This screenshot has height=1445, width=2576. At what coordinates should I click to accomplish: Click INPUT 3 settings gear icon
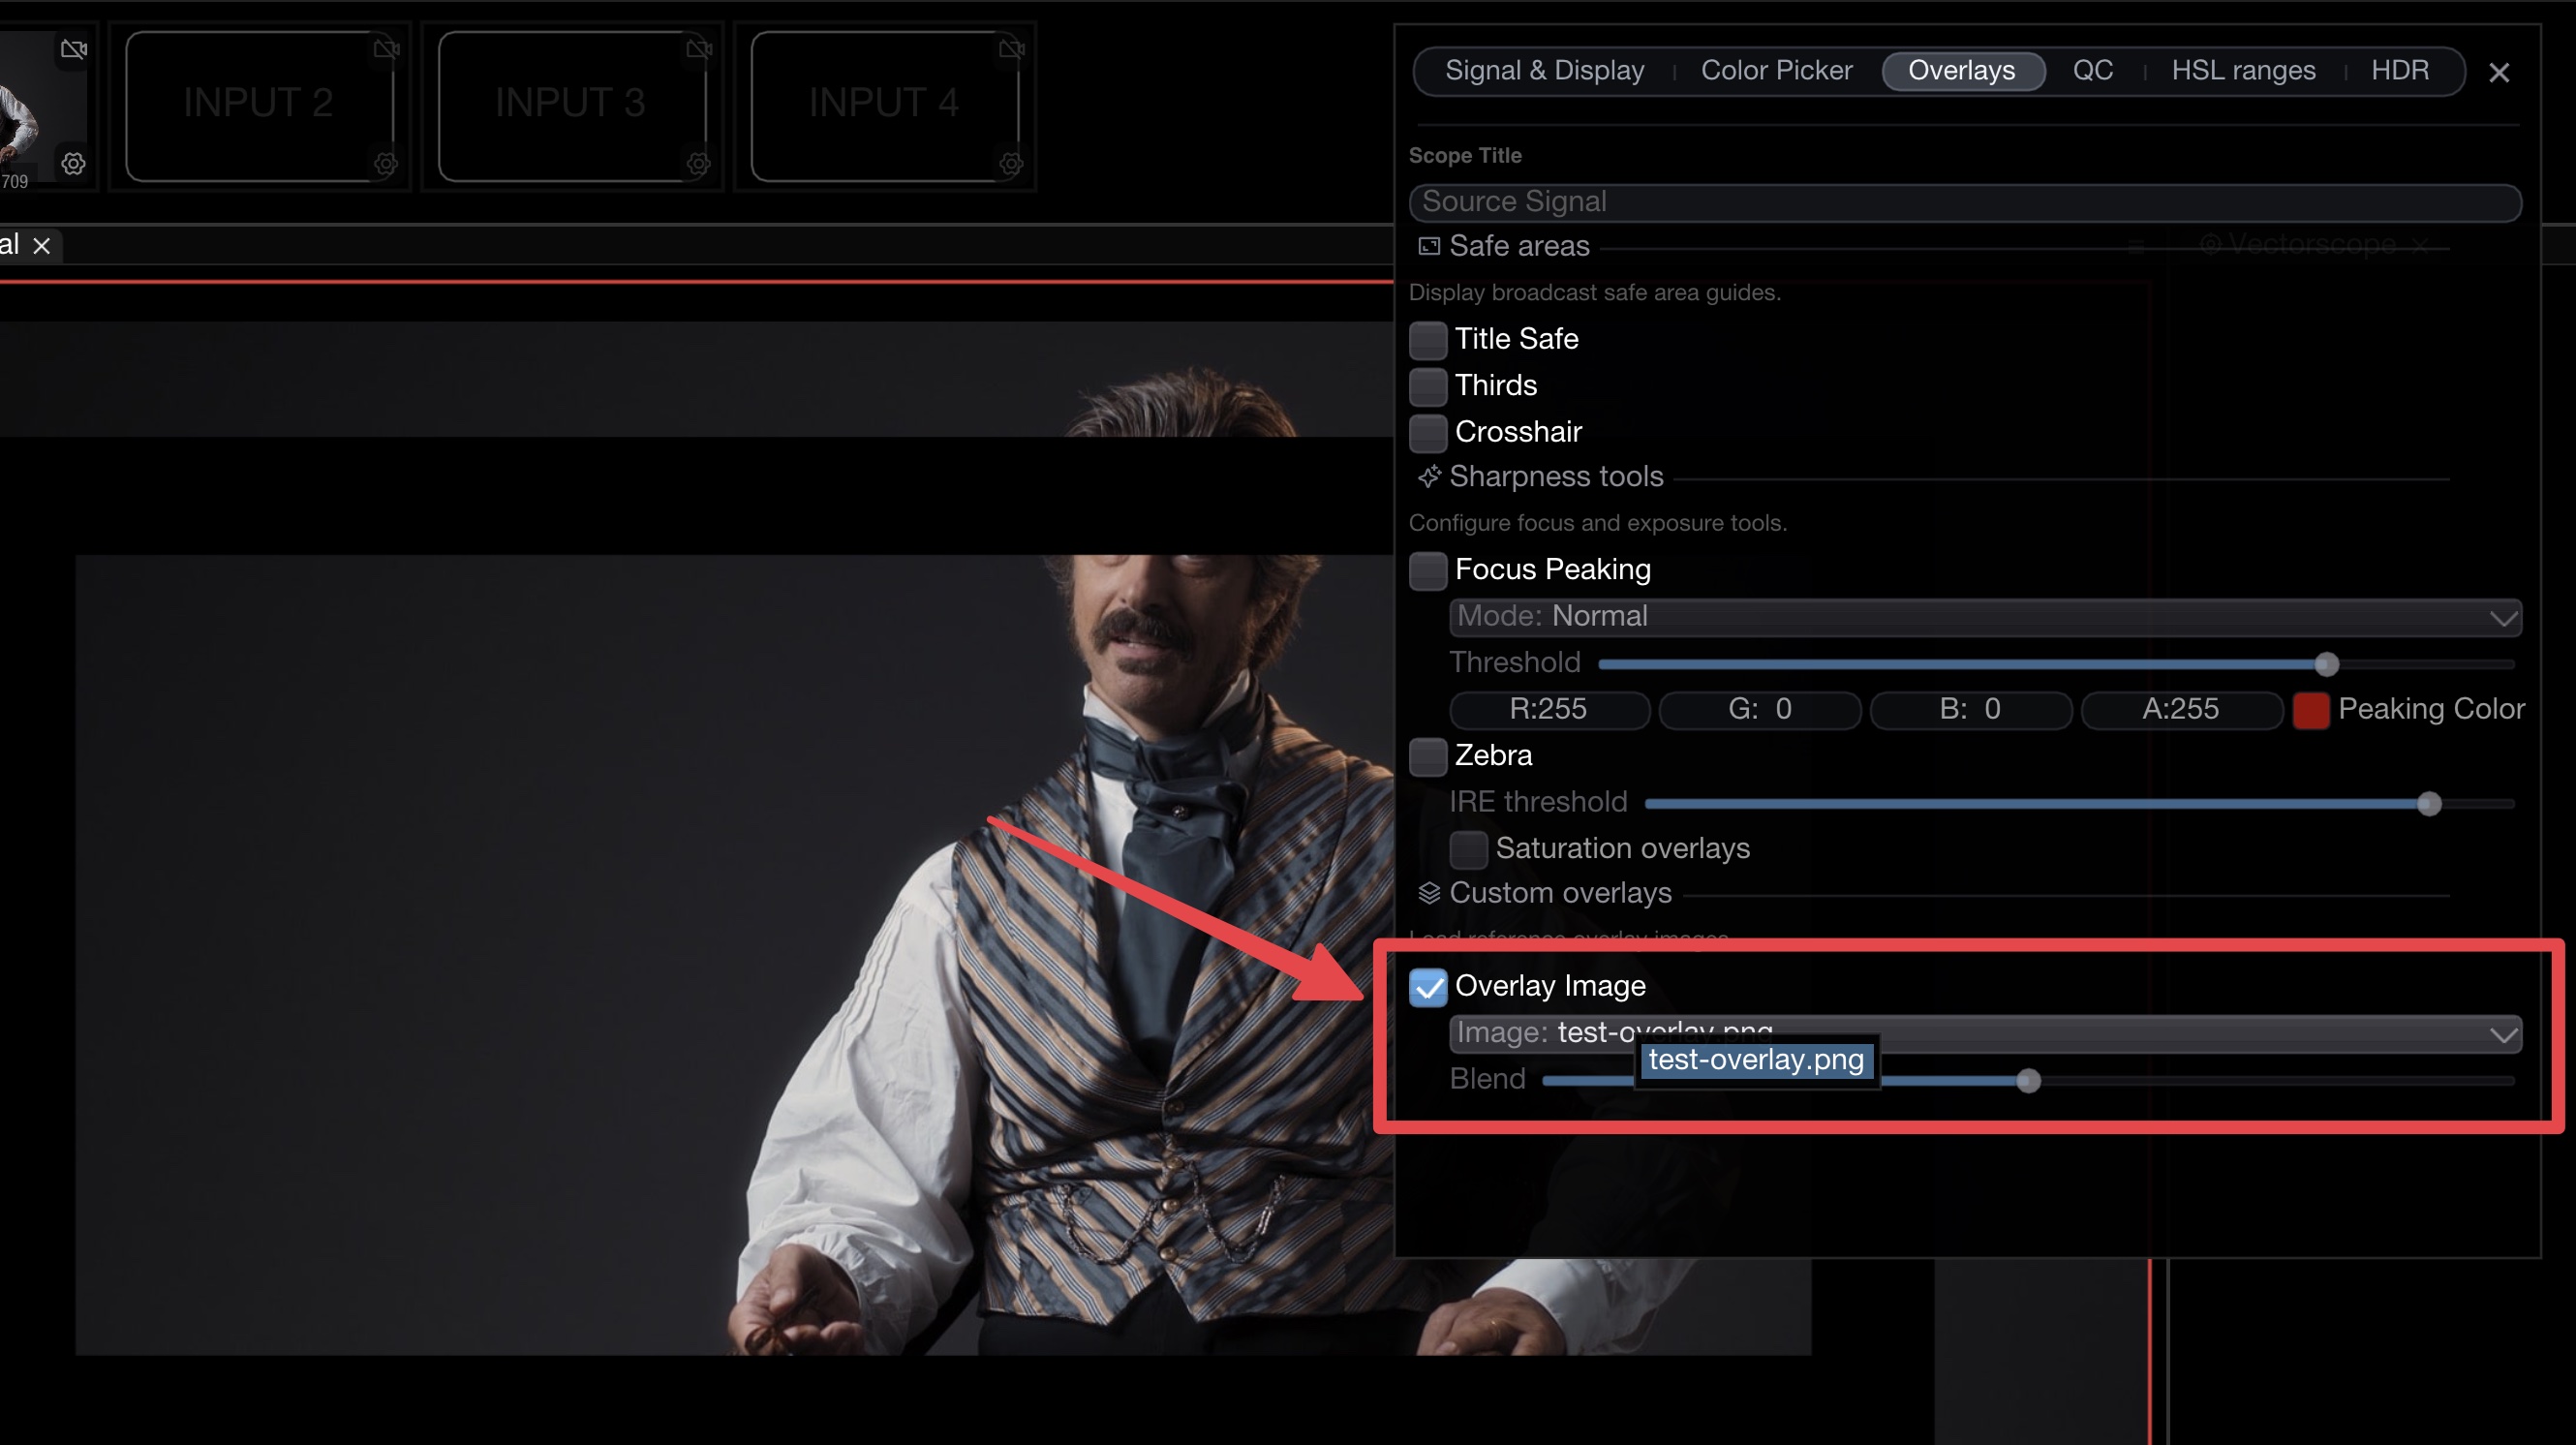(698, 163)
